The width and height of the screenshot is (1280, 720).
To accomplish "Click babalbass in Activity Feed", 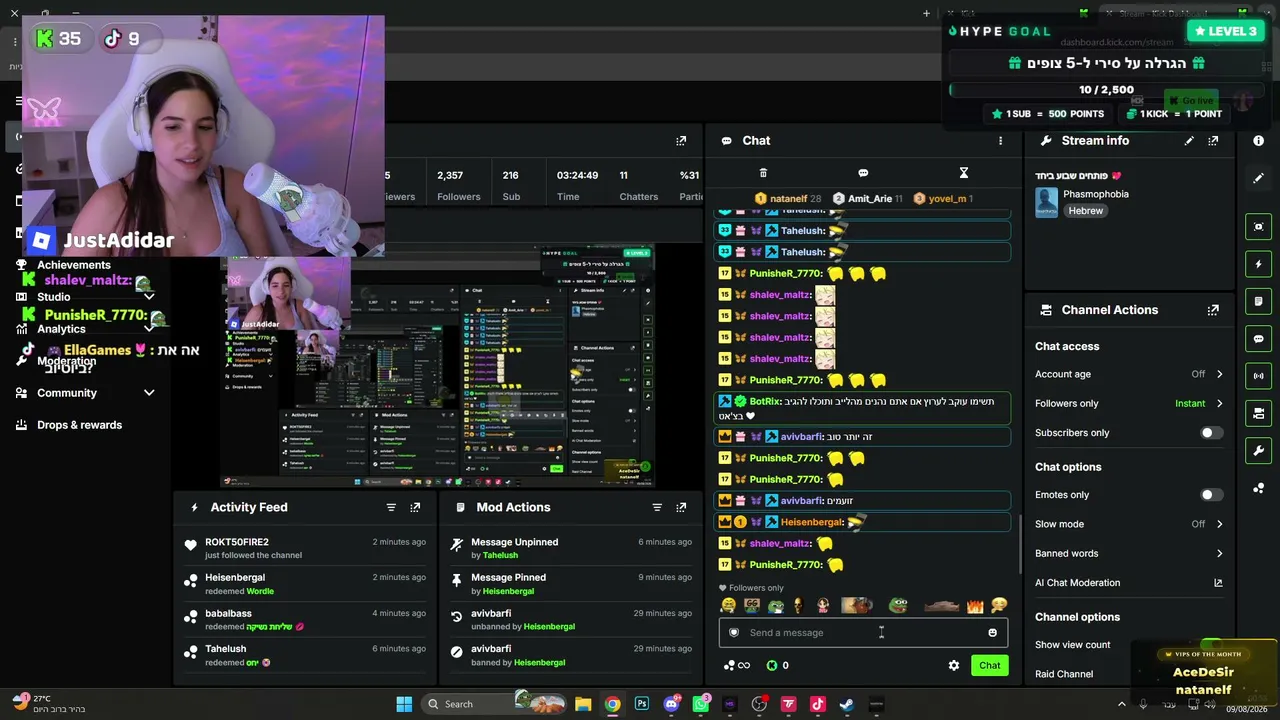I will (228, 613).
